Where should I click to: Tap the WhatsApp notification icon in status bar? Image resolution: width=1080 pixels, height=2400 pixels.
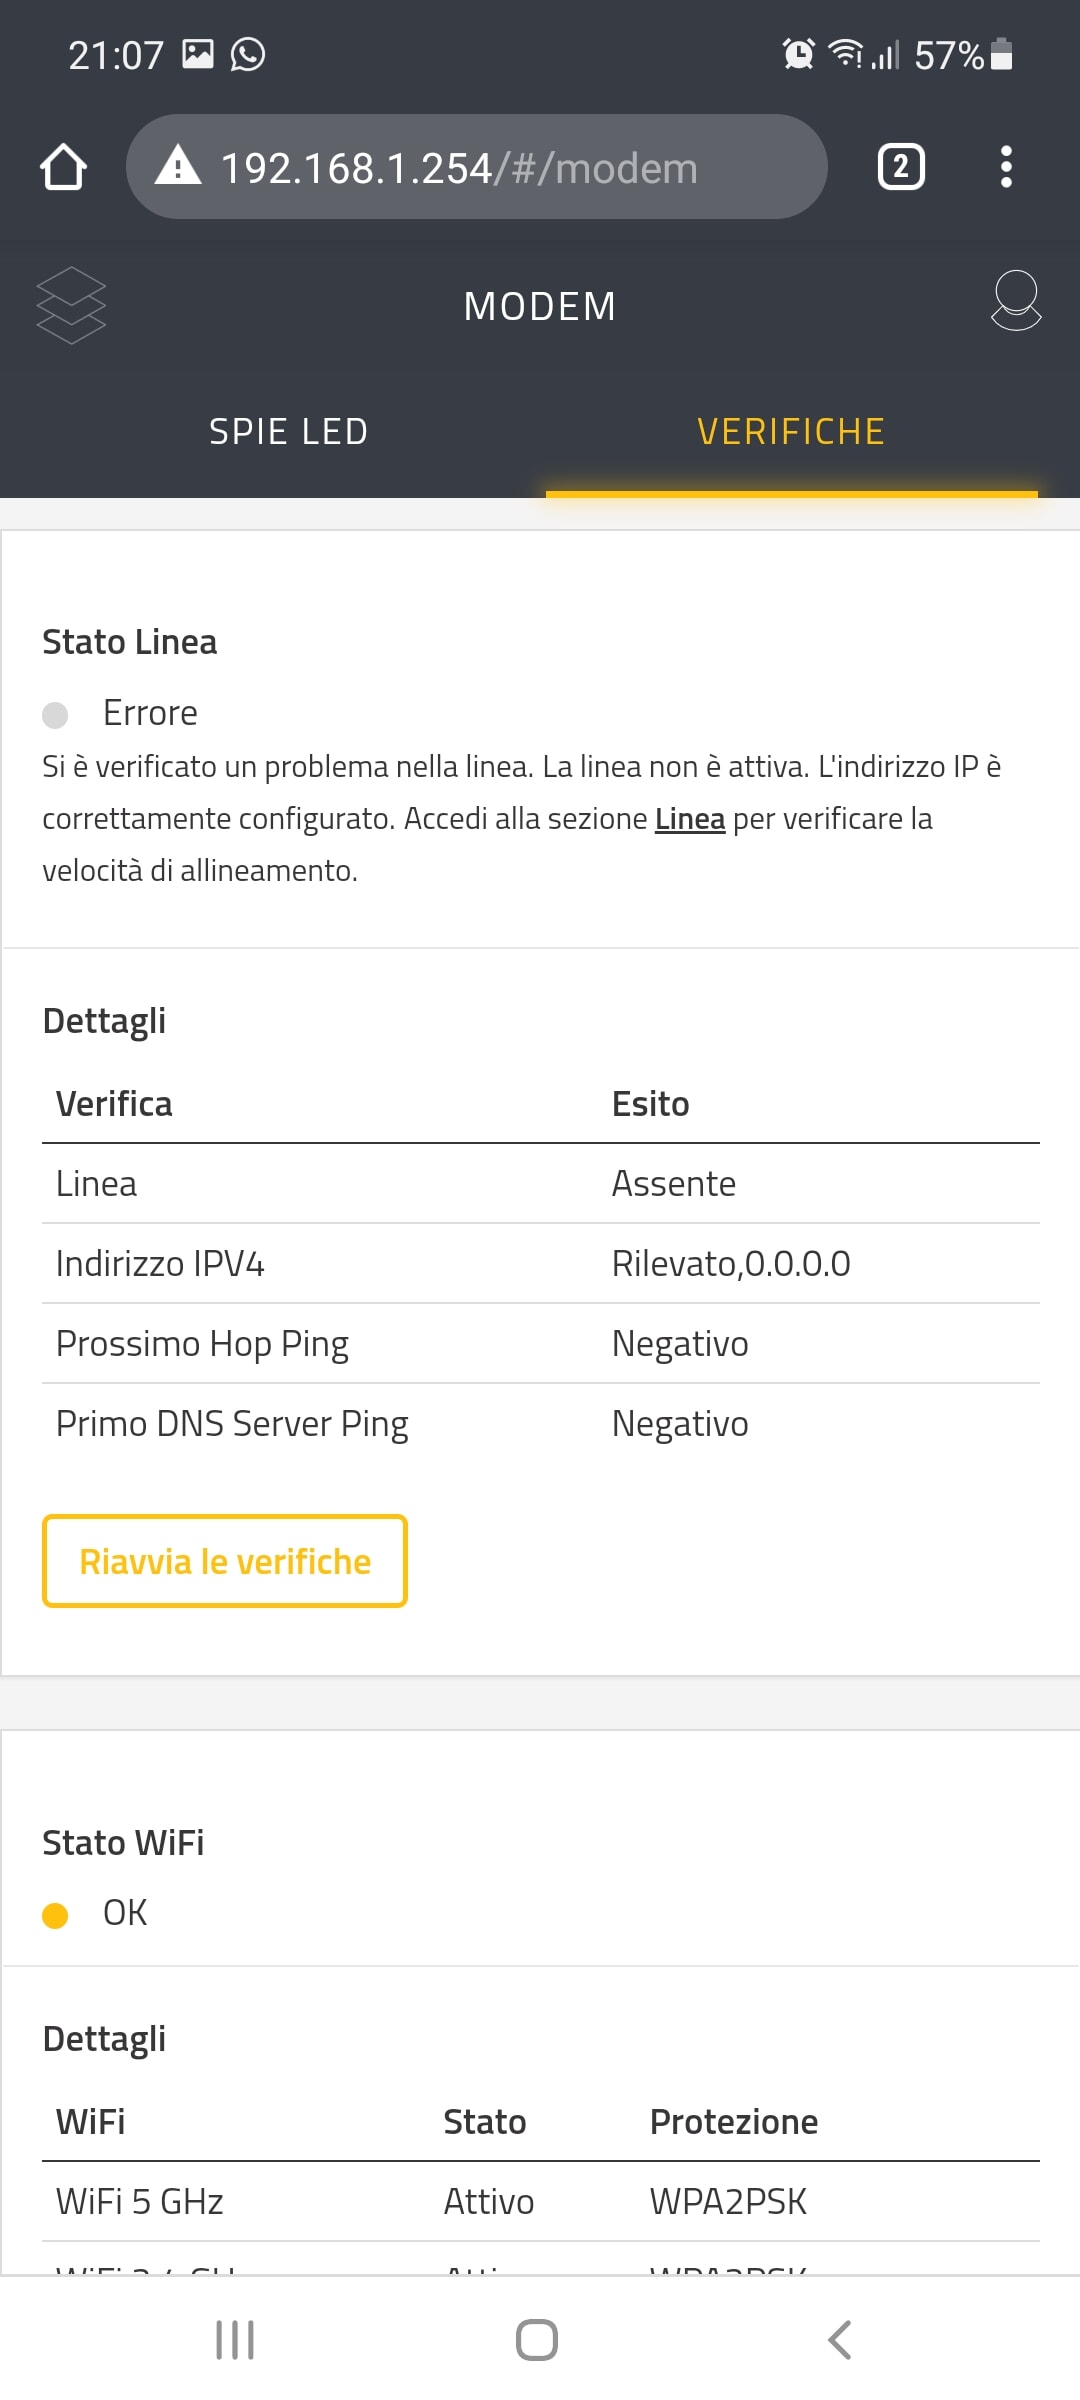[248, 54]
